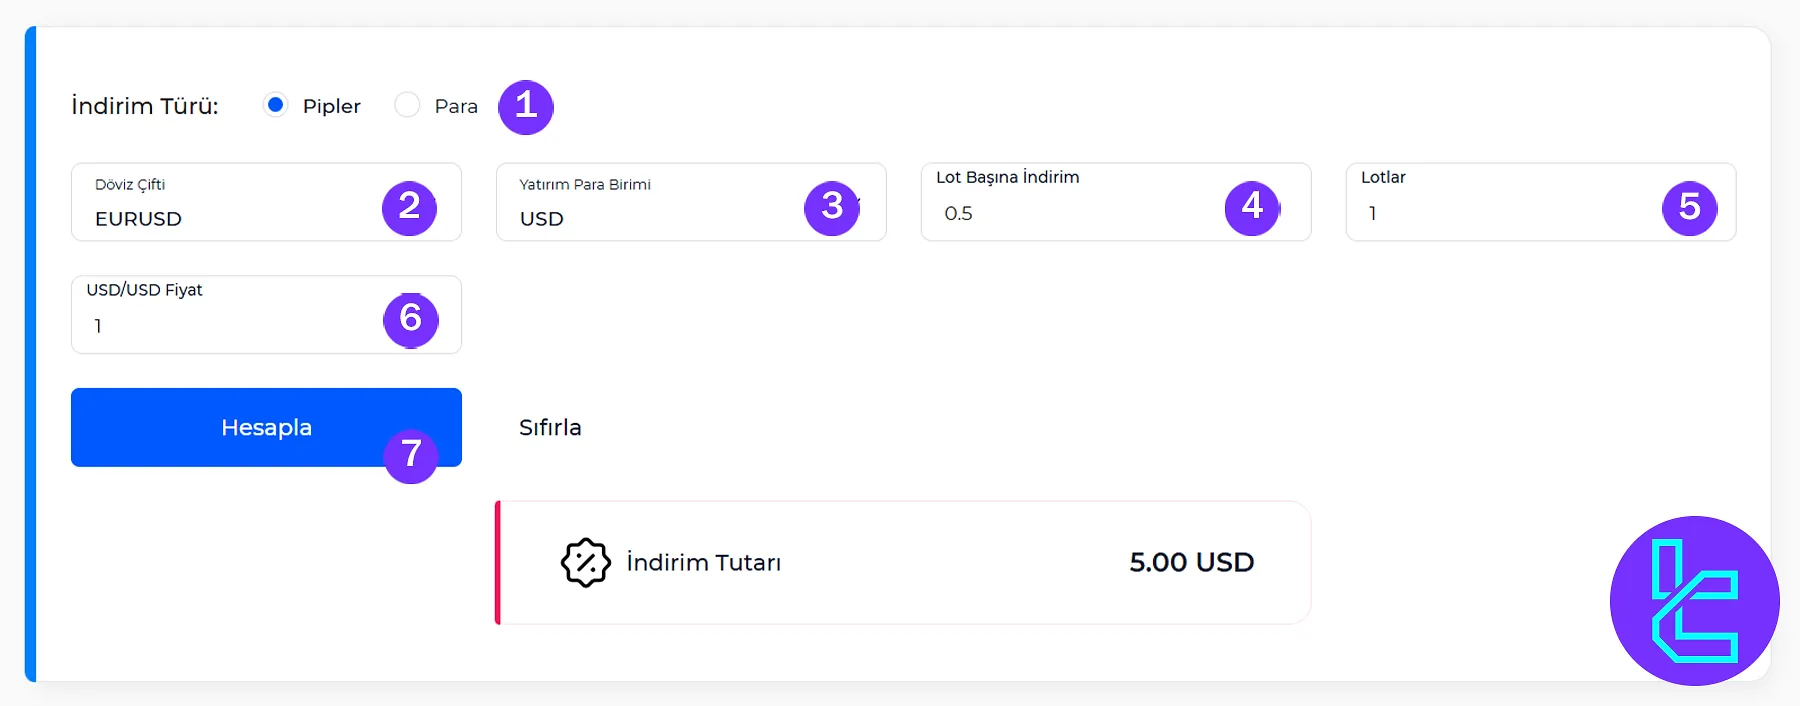Click the step marker 4 on Lot Başına İndirim
1800x706 pixels.
[1252, 207]
